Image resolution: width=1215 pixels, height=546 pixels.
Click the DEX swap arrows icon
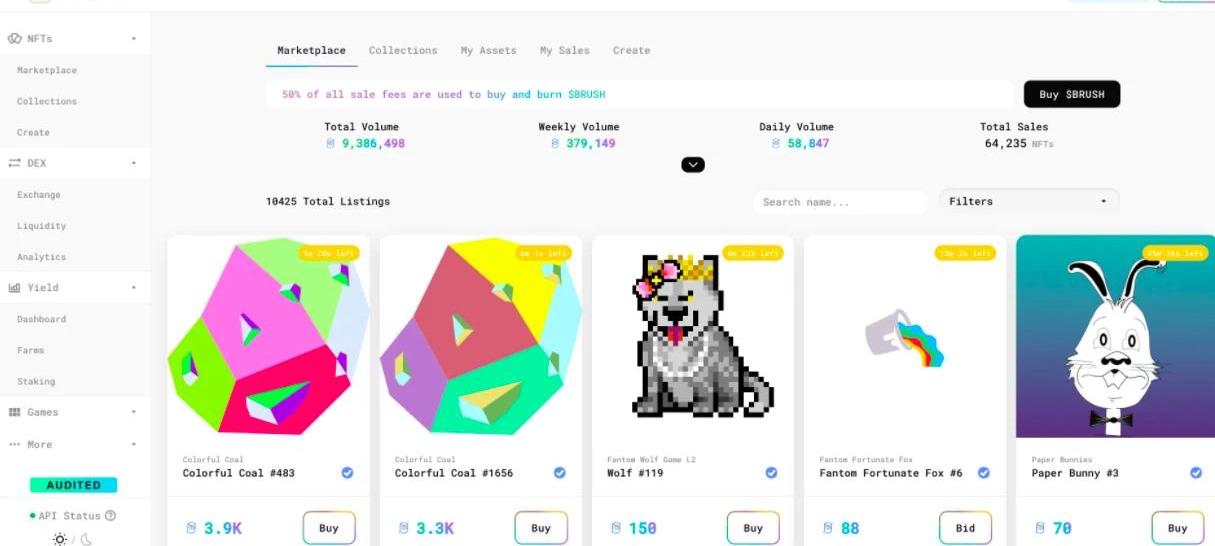point(15,163)
